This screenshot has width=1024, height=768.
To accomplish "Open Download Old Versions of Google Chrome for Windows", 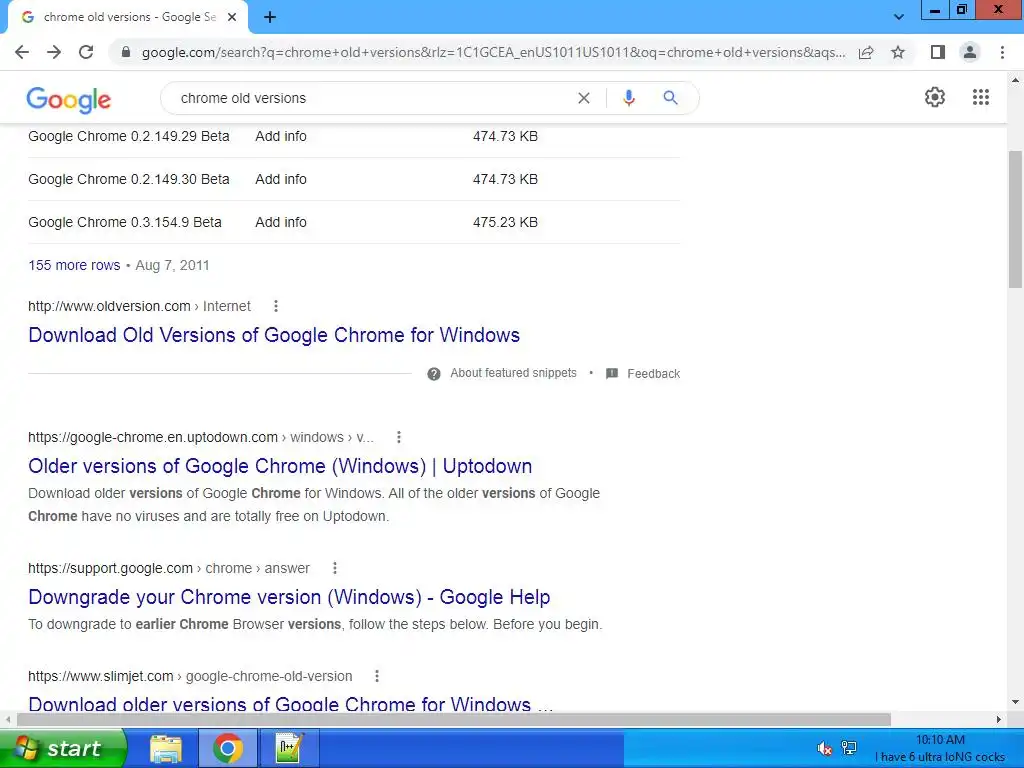I will coord(274,335).
